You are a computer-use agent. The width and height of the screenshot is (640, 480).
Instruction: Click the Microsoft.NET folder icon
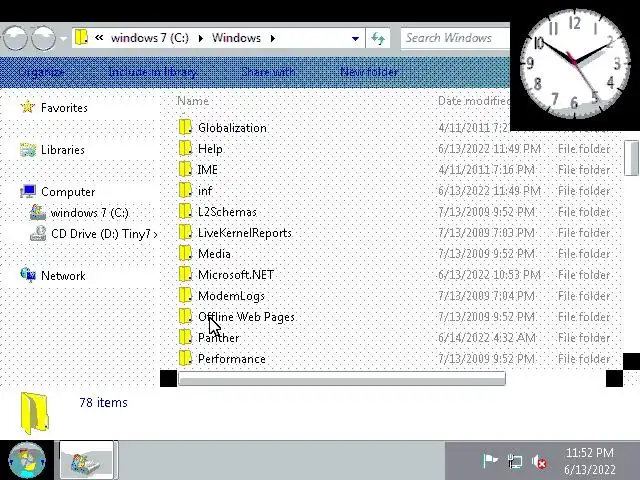click(x=185, y=274)
